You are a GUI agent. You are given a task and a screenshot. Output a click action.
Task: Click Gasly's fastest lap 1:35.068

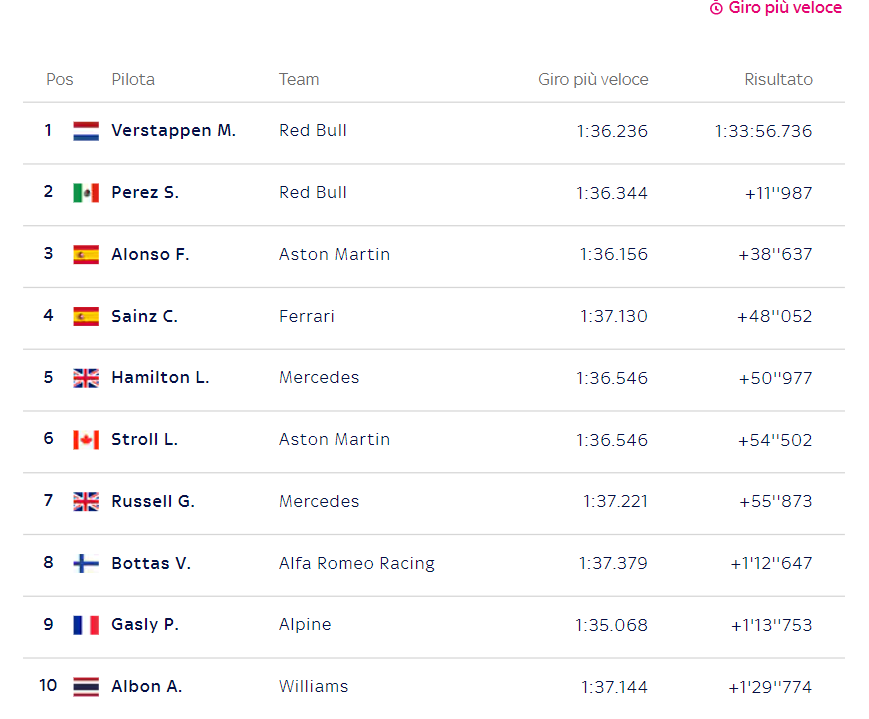(611, 626)
